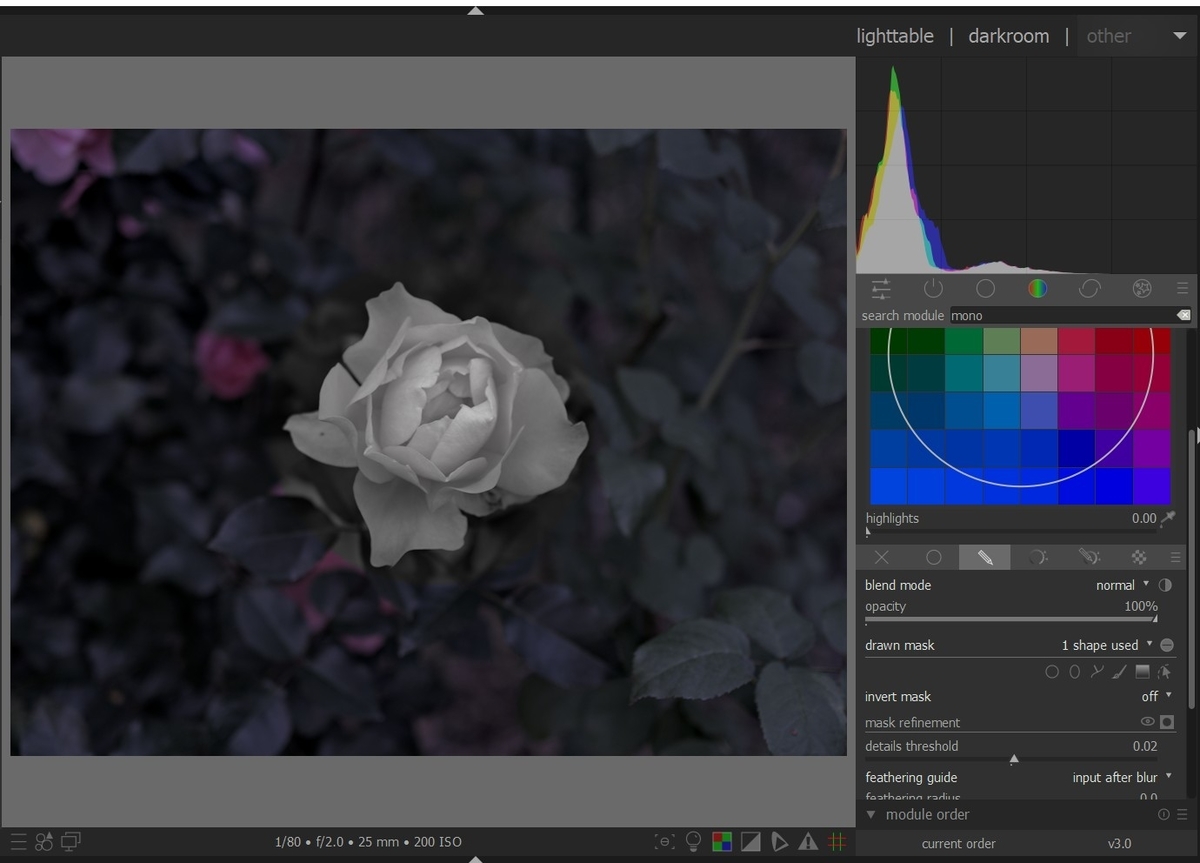Click the rose photo in center view
The image size is (1200, 863).
tap(428, 442)
